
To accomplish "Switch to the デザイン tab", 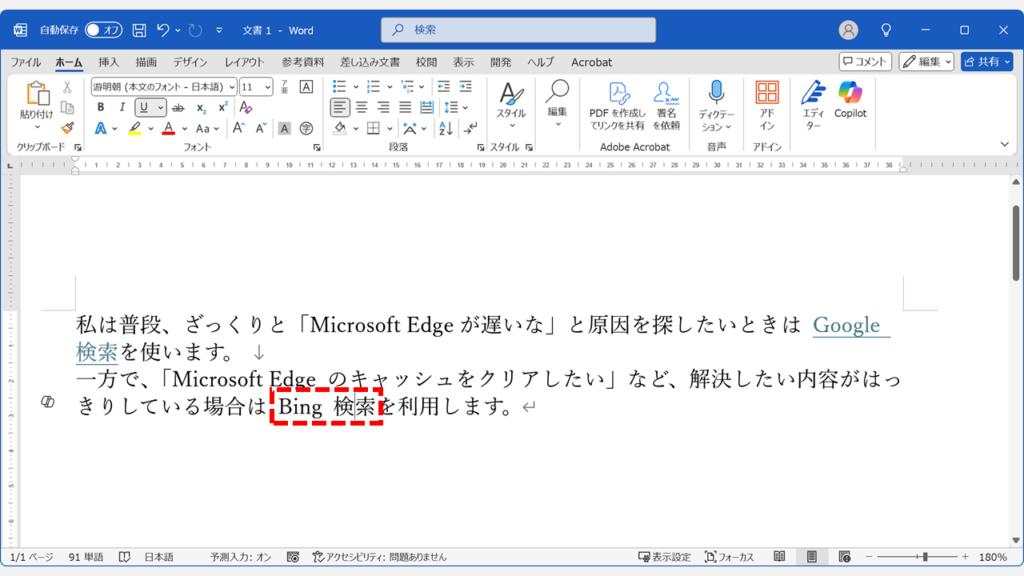I will click(x=190, y=62).
